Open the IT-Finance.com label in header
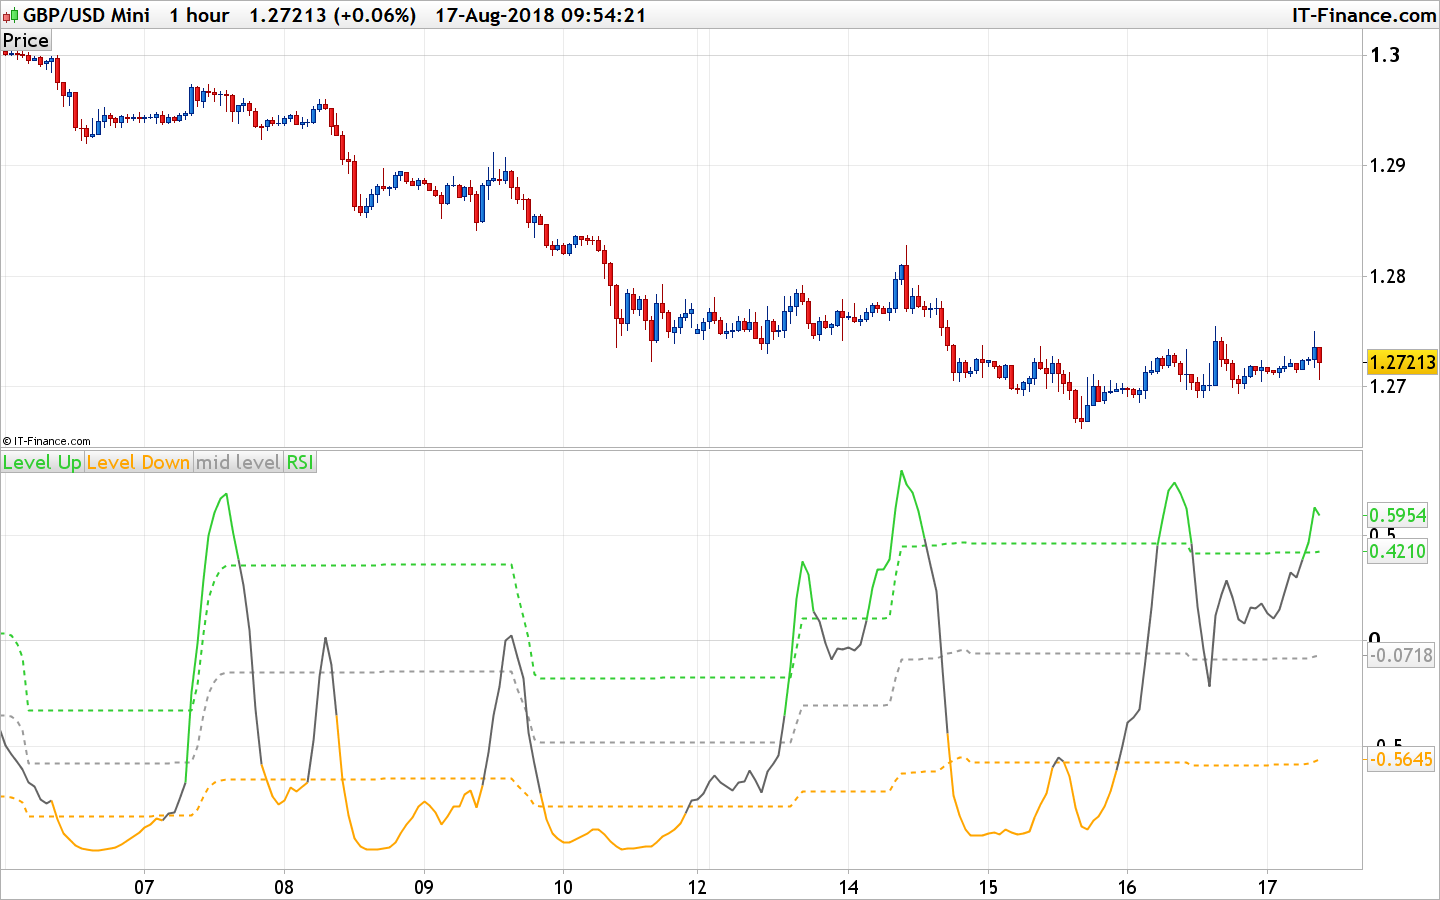This screenshot has width=1440, height=900. (1364, 15)
